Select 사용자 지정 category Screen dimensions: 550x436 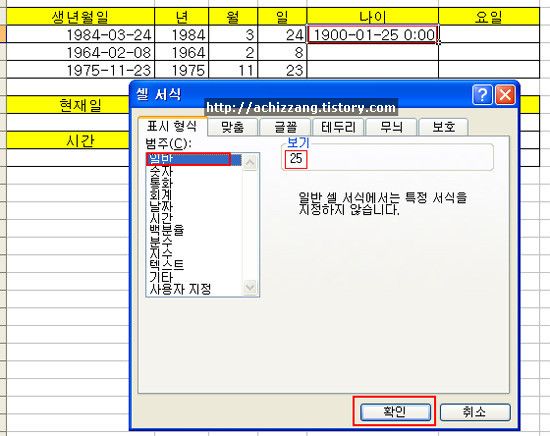pyautogui.click(x=194, y=289)
